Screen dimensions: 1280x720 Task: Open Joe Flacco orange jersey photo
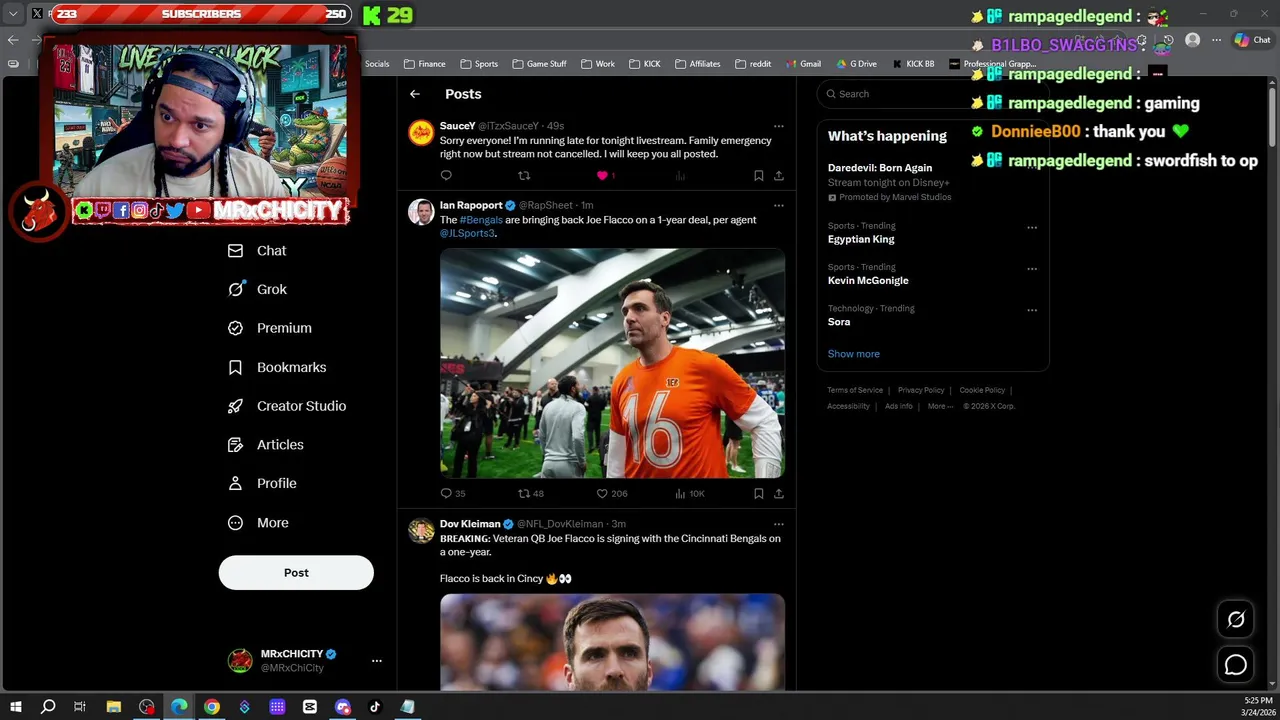coord(612,364)
